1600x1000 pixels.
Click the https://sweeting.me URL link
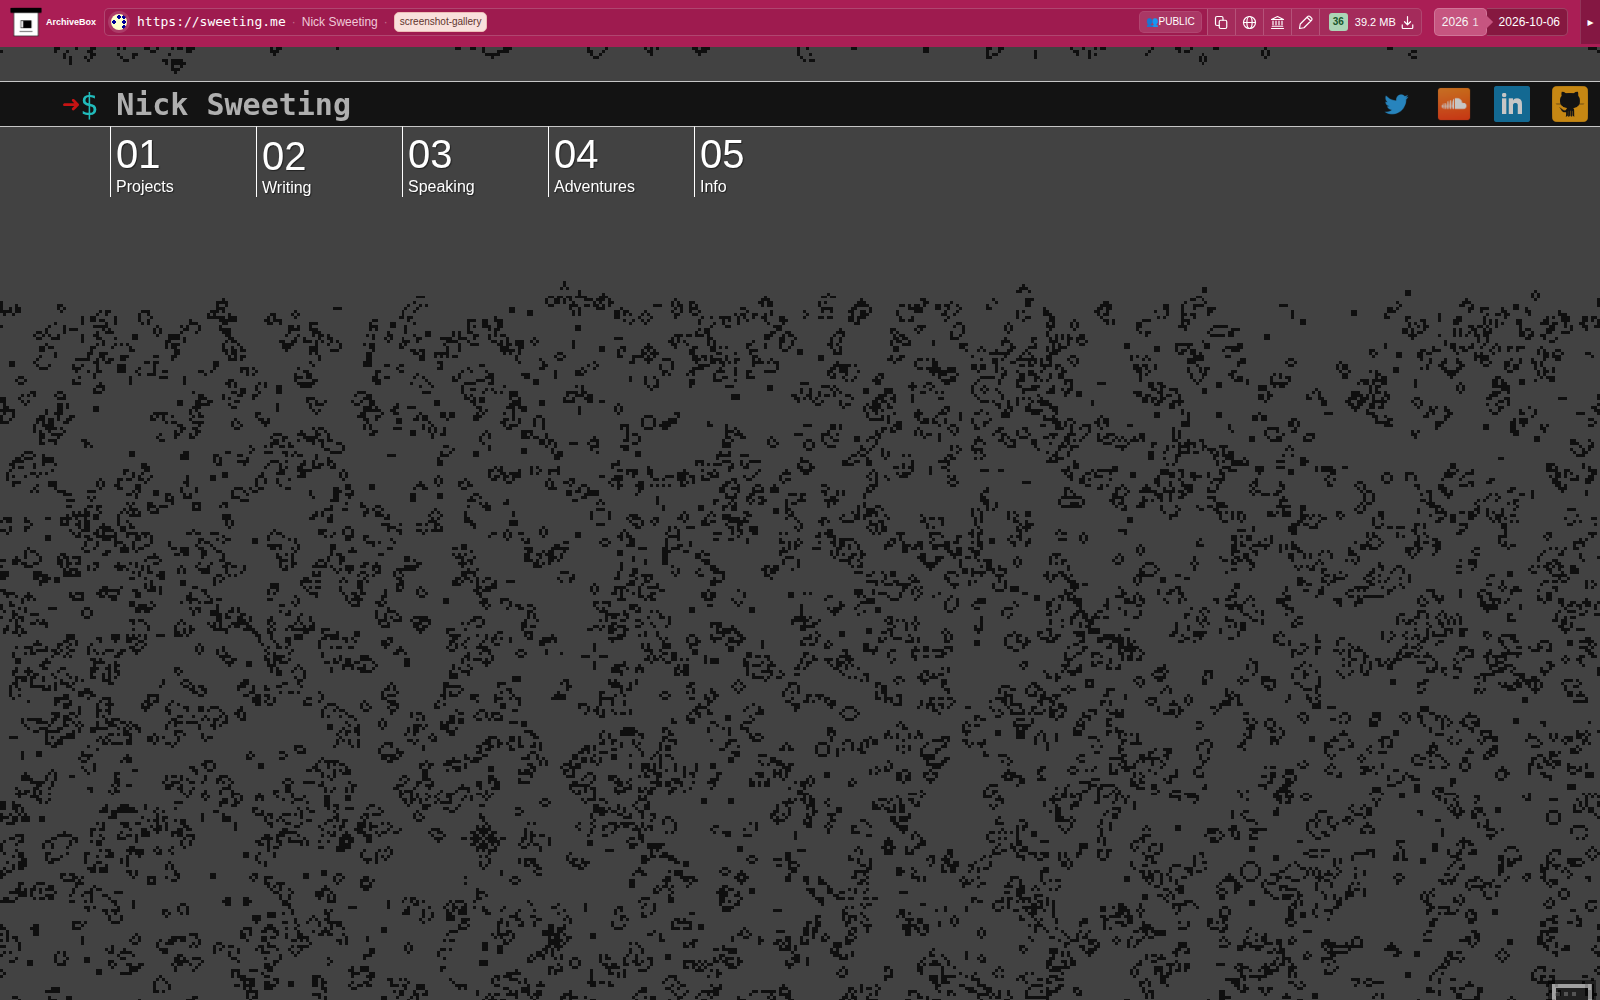coord(211,22)
